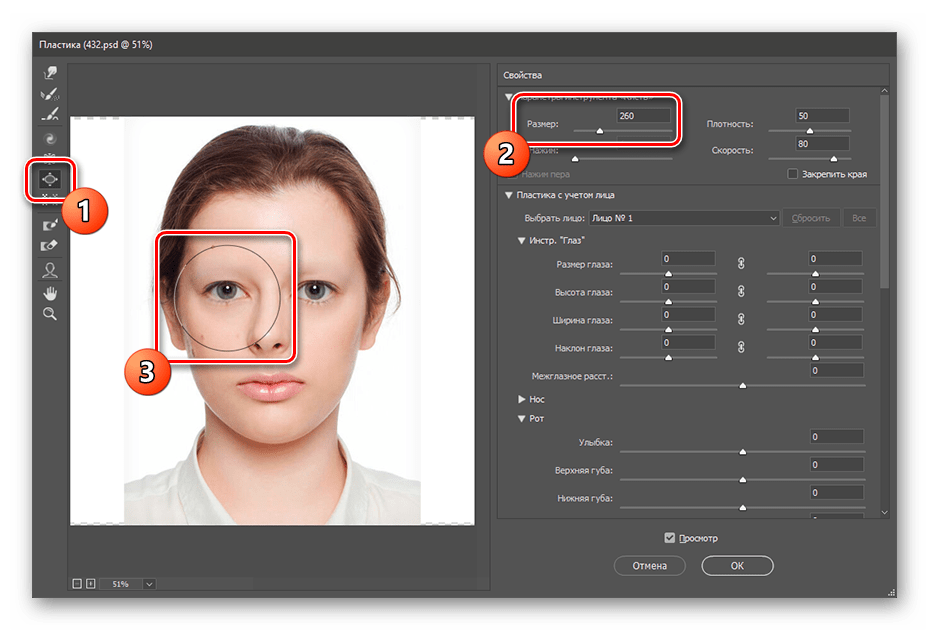Select the Twirl Clockwise tool
Screen dimensions: 929x630
[50, 139]
